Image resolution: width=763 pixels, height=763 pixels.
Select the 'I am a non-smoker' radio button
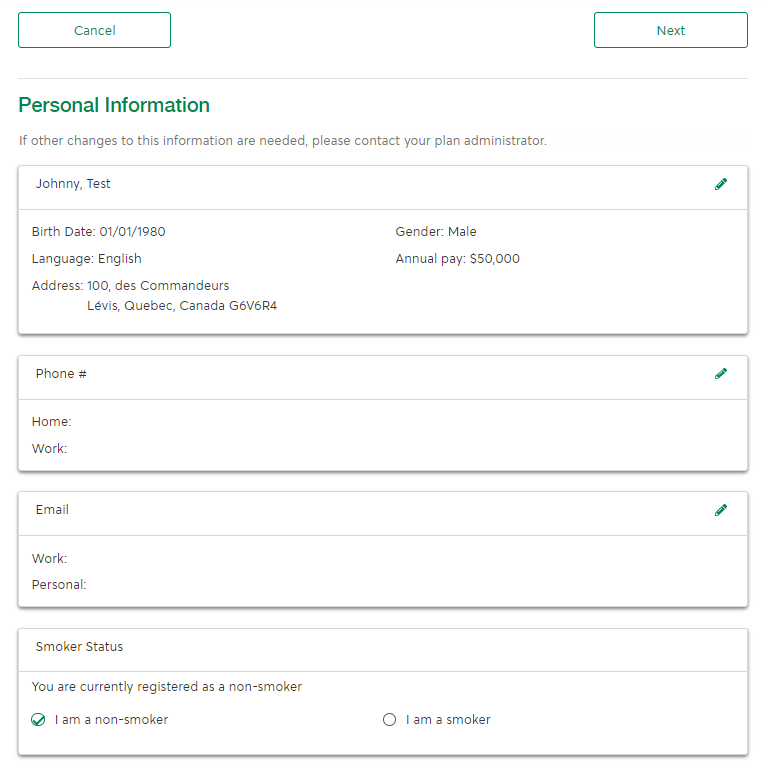39,720
